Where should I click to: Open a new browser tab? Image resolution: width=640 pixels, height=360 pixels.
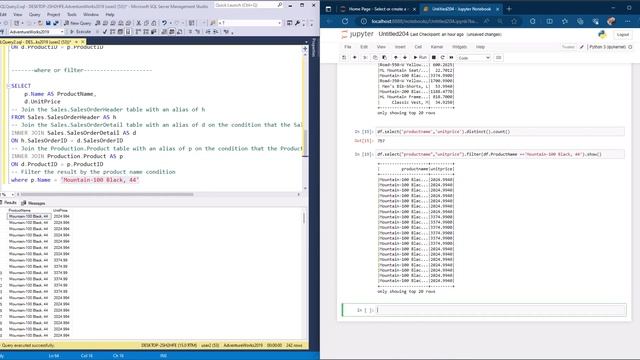point(509,9)
